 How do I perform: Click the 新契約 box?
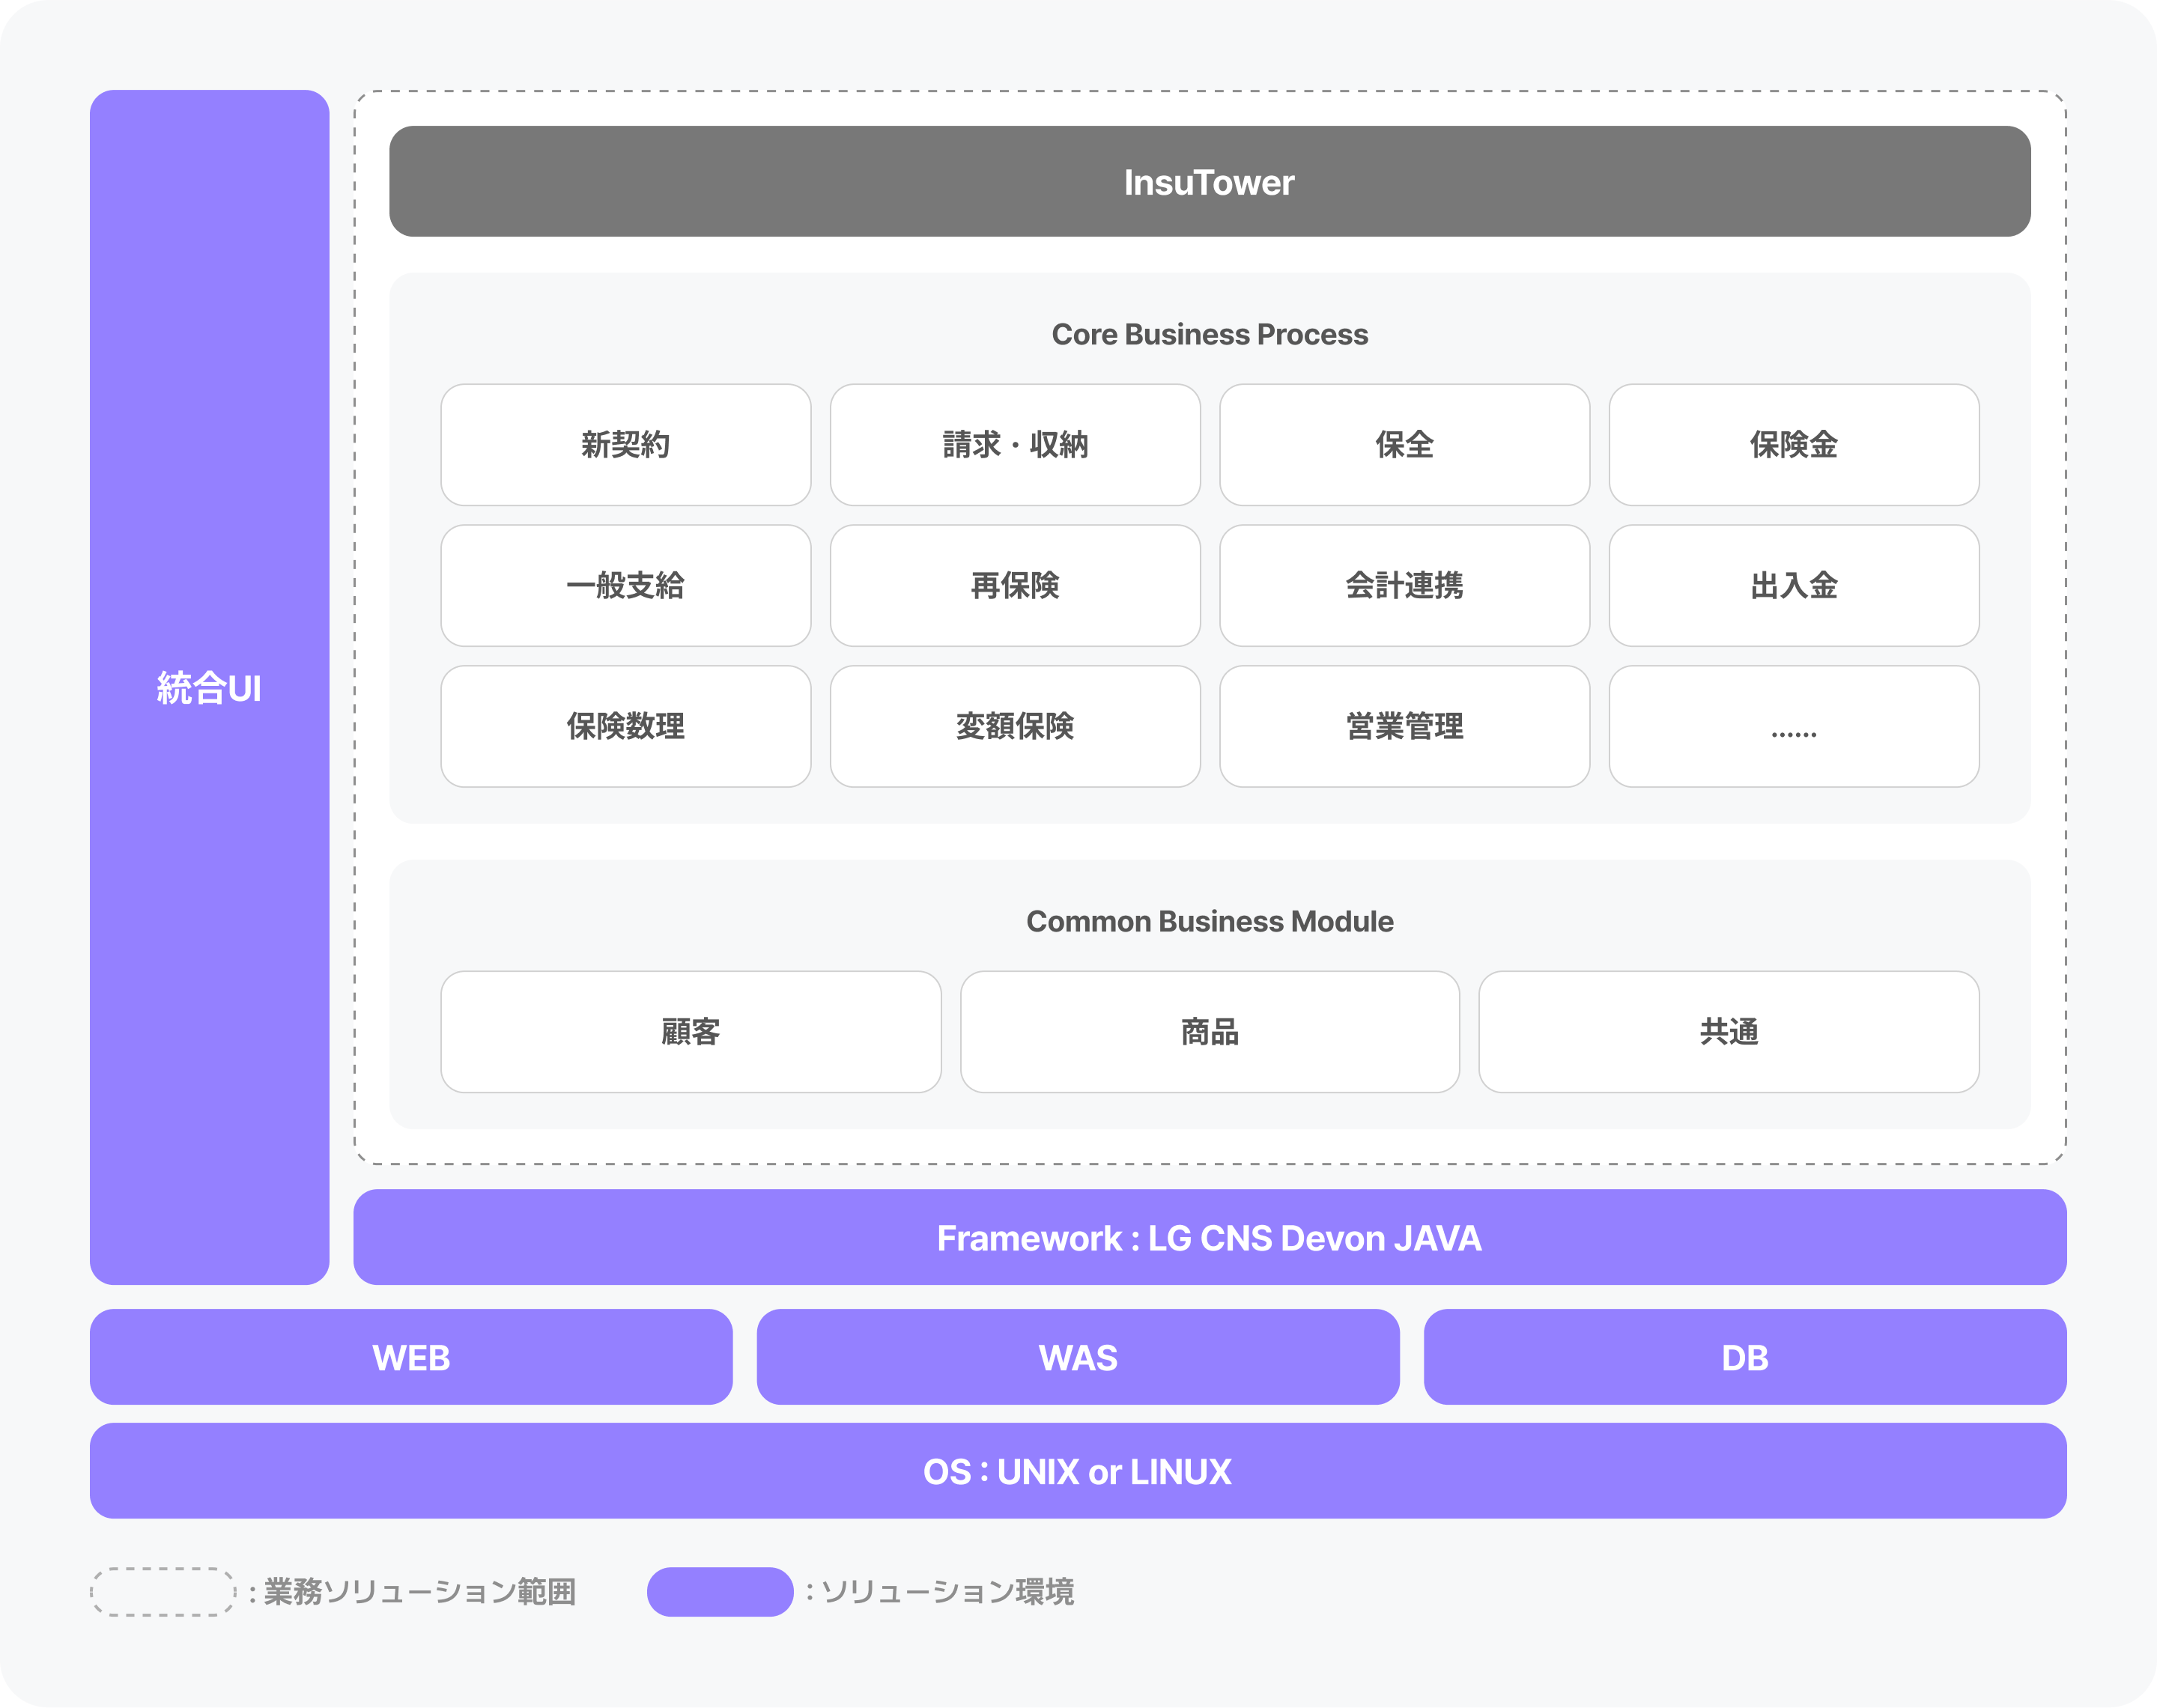625,445
